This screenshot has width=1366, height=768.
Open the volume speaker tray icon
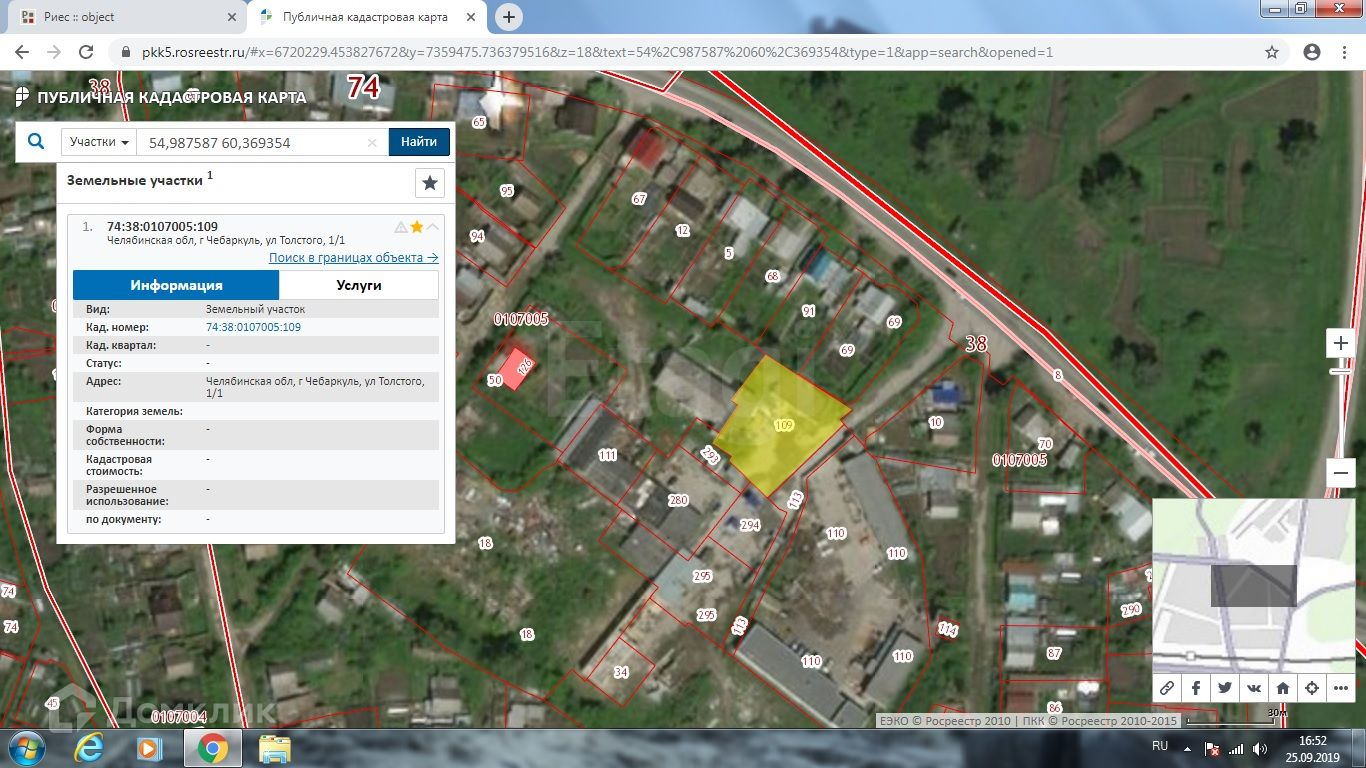1258,748
